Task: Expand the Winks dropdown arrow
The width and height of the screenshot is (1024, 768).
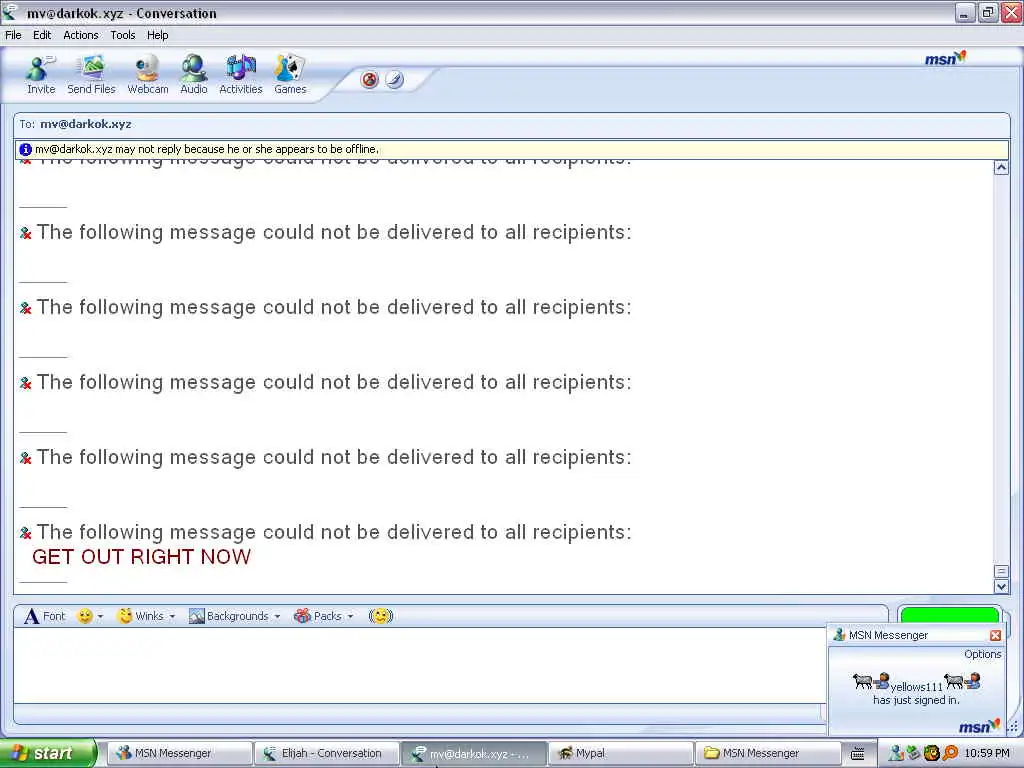Action: tap(172, 616)
